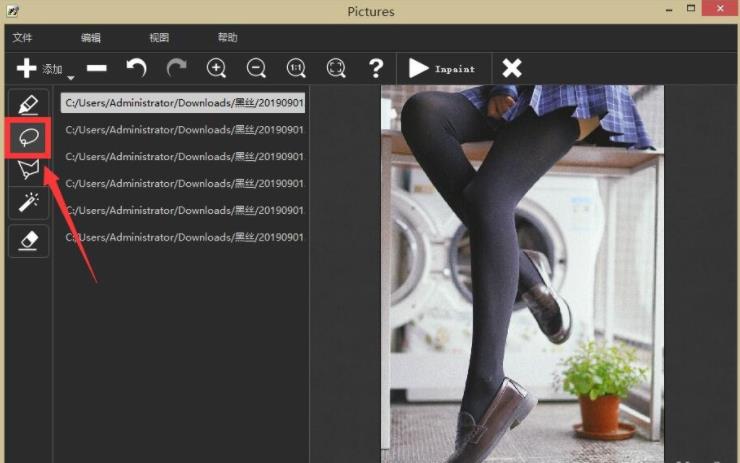Select the Lasso selection tool
This screenshot has height=463, width=740.
pos(28,136)
